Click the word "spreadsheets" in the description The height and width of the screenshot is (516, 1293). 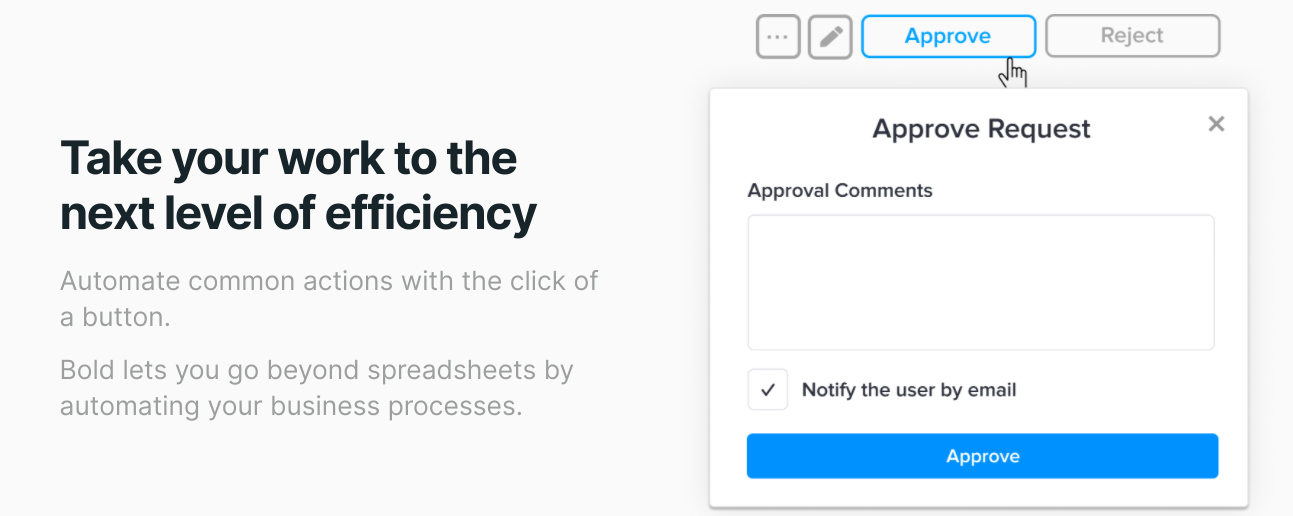(x=452, y=371)
